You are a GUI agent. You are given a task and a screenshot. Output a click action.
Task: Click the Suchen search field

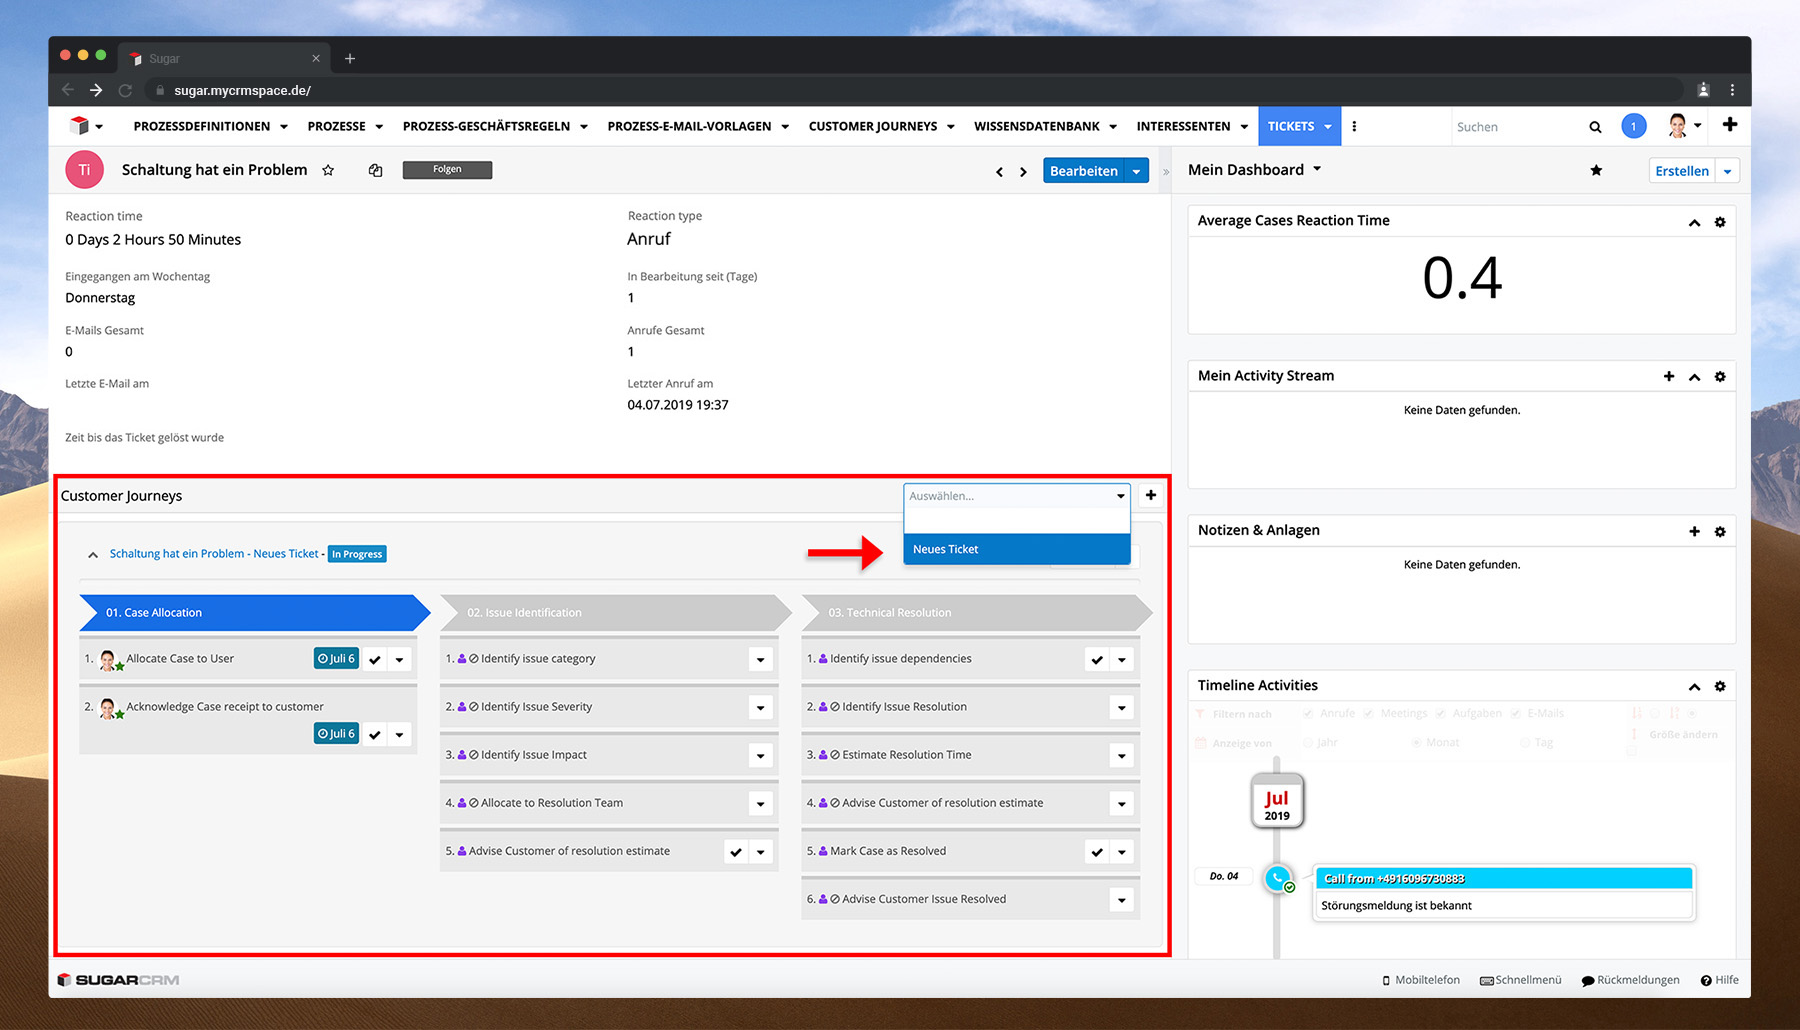tap(1515, 127)
